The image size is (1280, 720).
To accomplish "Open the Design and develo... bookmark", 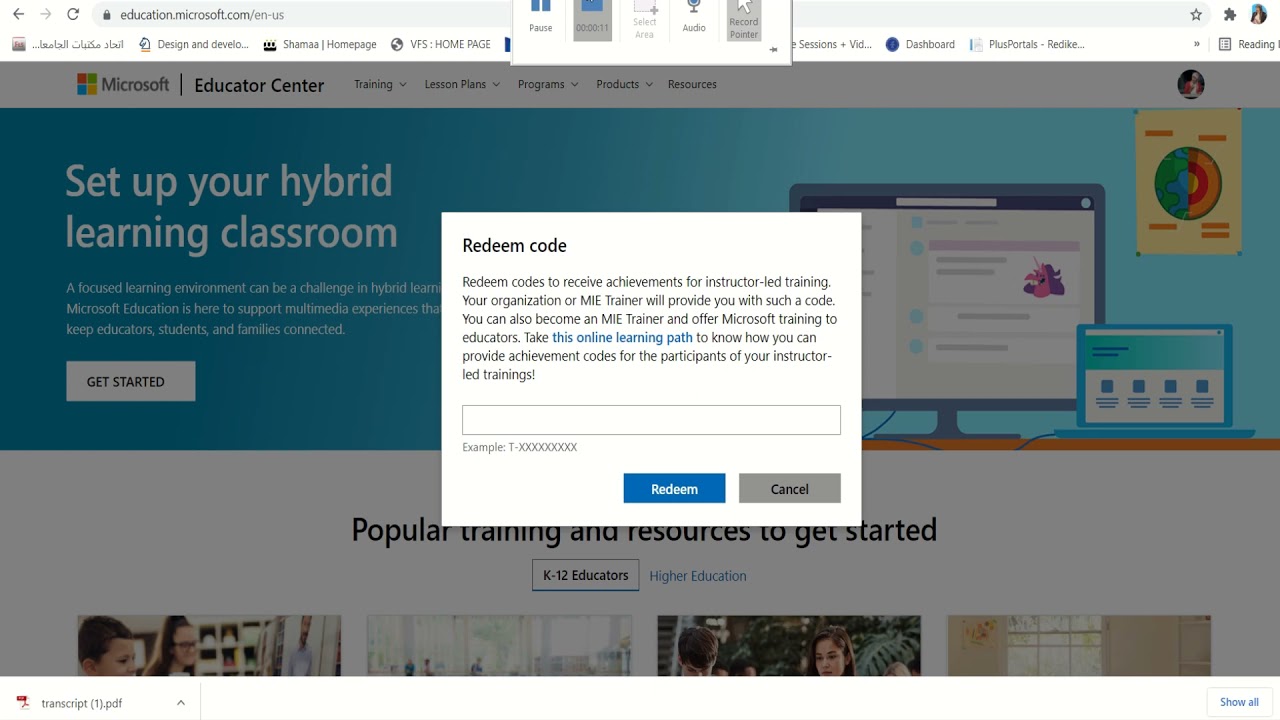I will [193, 44].
